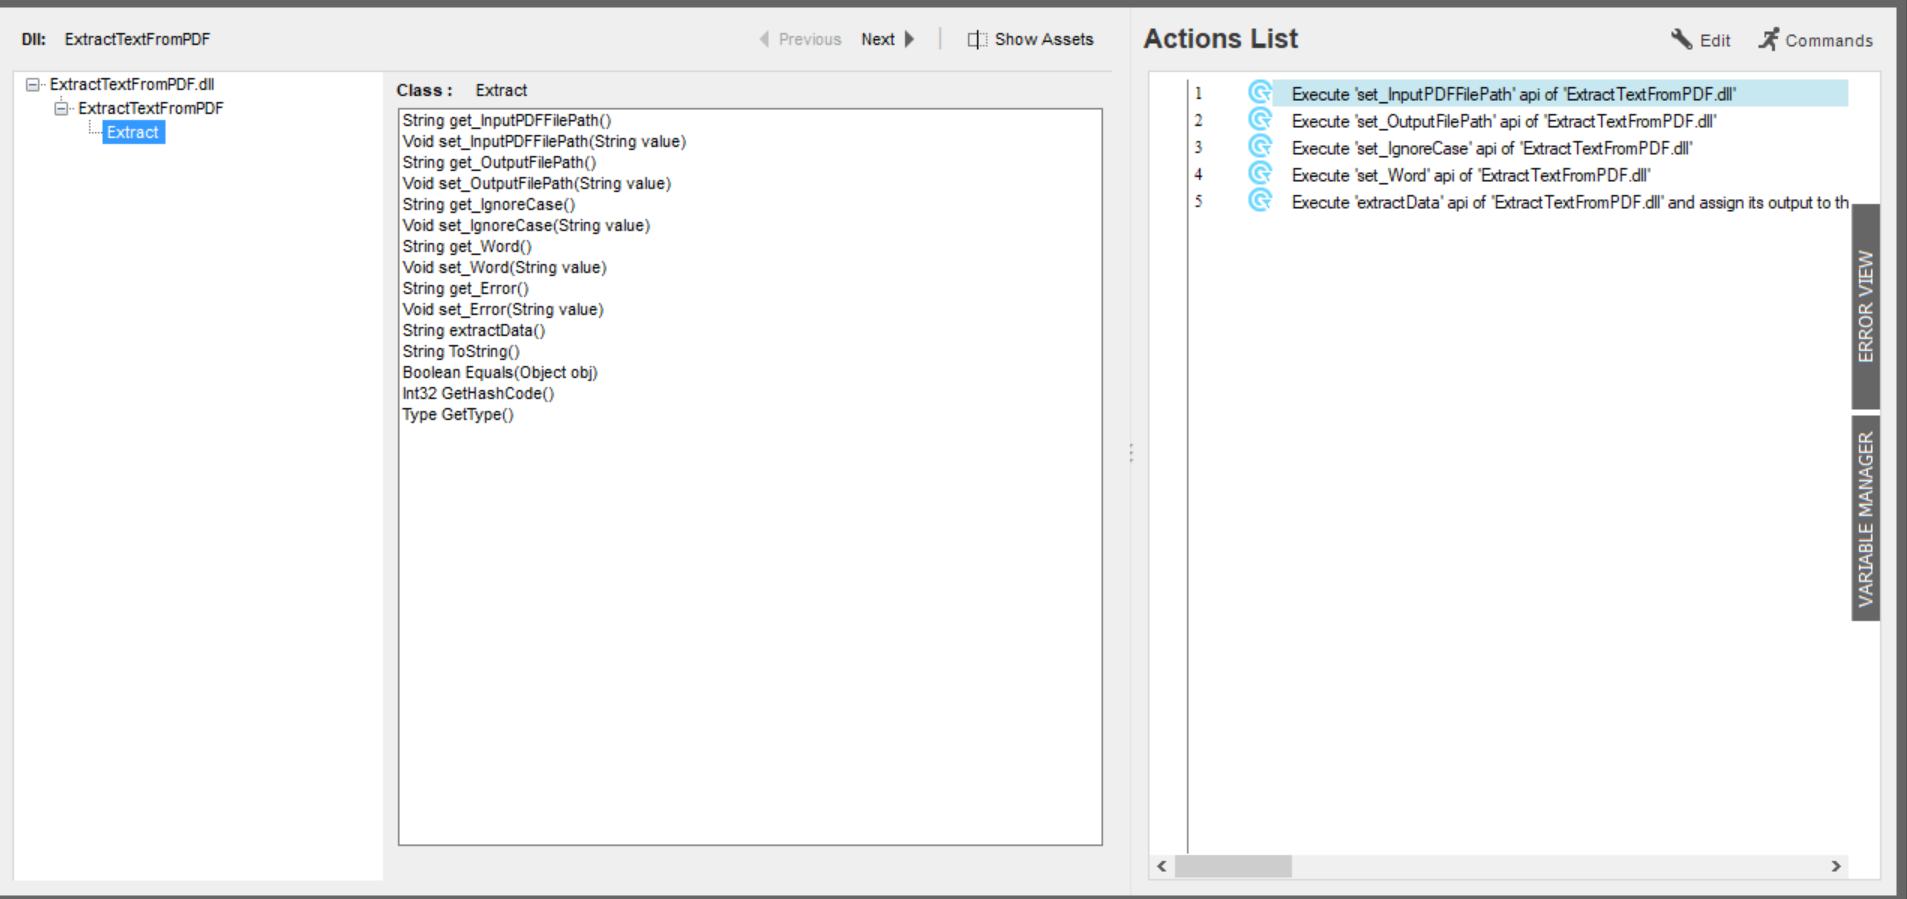Select action text Execute 'set_Word' api

pyautogui.click(x=1471, y=175)
